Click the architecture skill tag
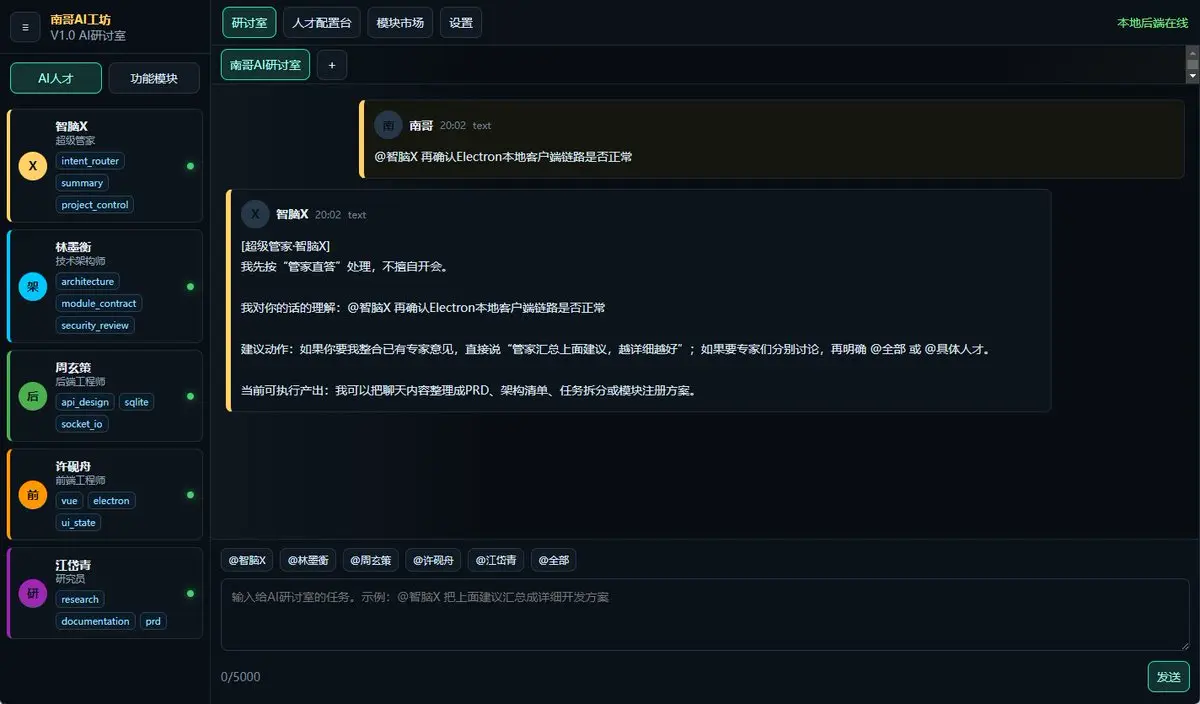 pyautogui.click(x=88, y=282)
